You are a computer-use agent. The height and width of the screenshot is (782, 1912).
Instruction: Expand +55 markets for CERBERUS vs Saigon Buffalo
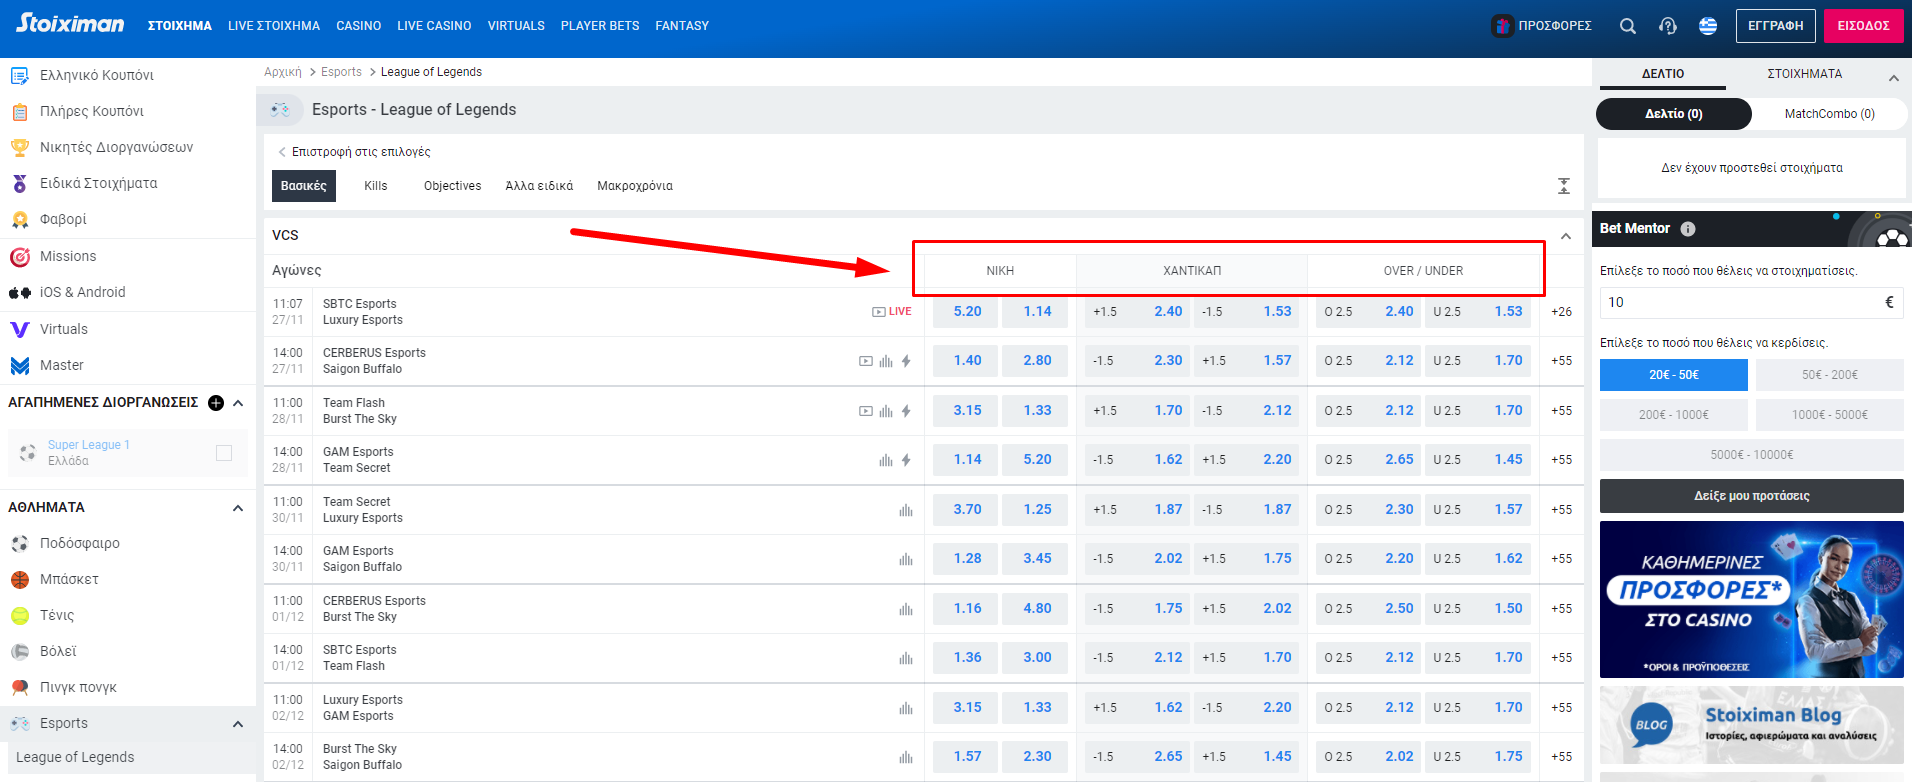pyautogui.click(x=1561, y=361)
